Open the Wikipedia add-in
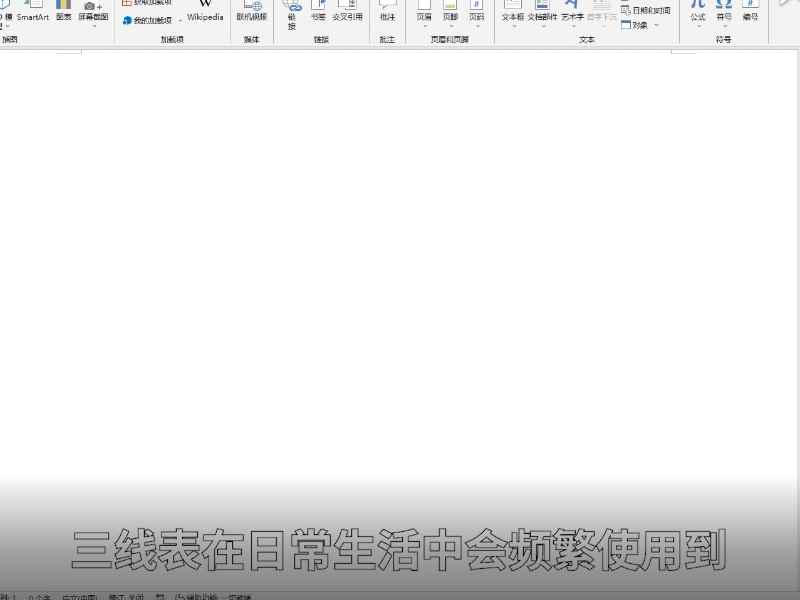The width and height of the screenshot is (800, 600). (205, 12)
